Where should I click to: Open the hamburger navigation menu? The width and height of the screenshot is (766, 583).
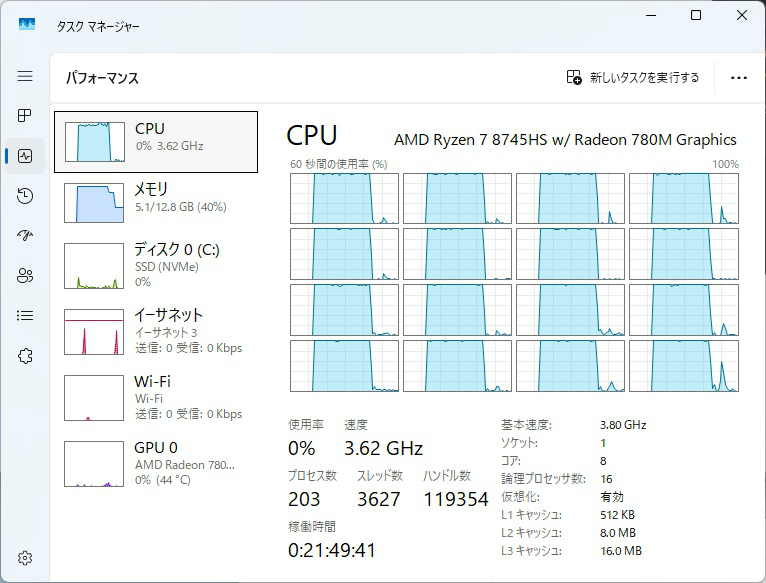click(25, 76)
